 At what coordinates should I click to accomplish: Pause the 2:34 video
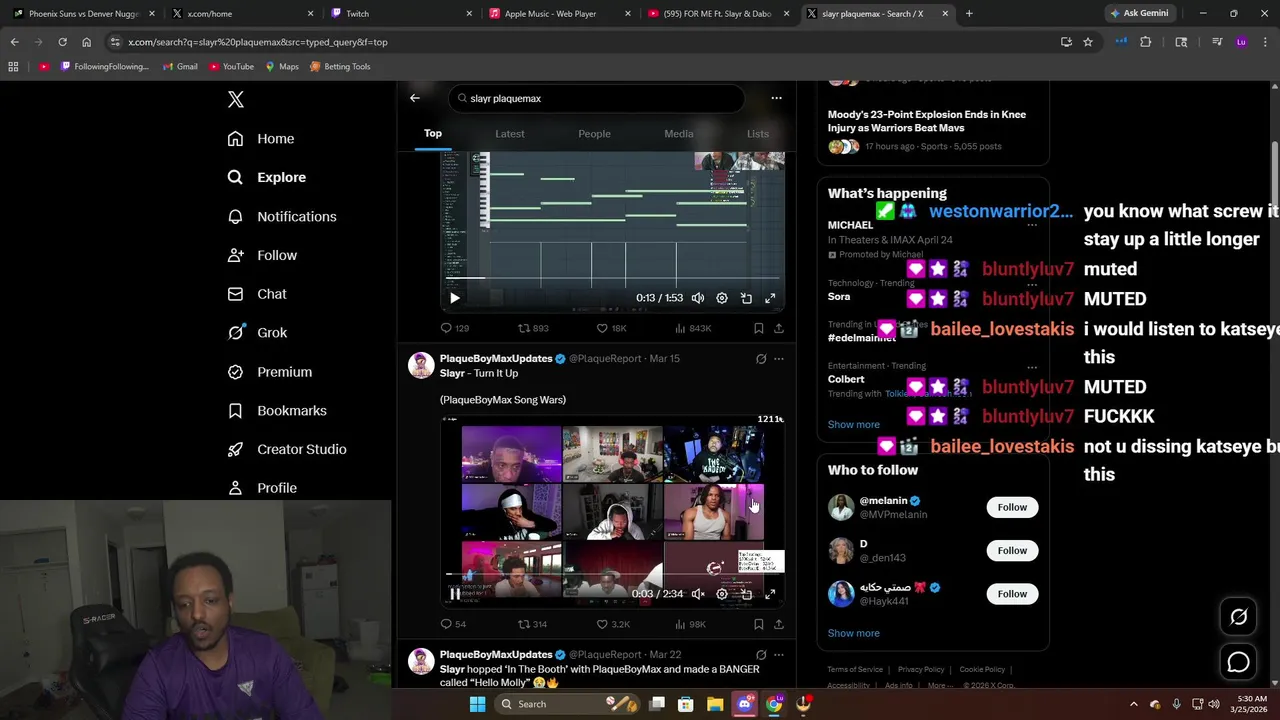pyautogui.click(x=454, y=594)
